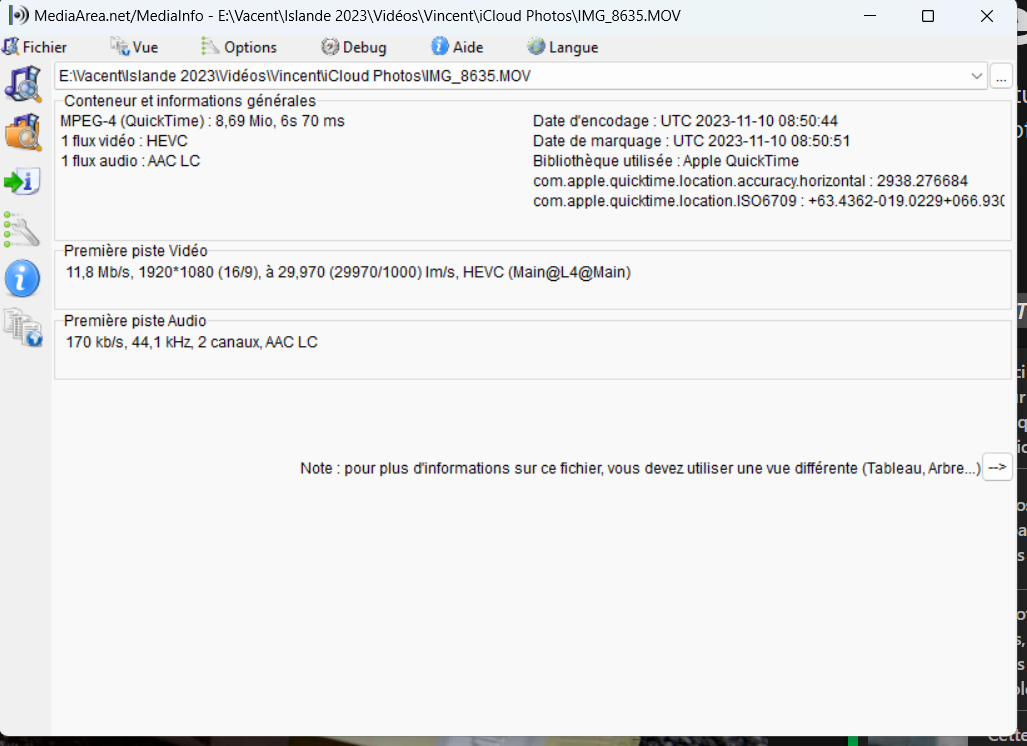Click 'Date de marquage' line
Image resolution: width=1027 pixels, height=746 pixels.
(x=691, y=141)
